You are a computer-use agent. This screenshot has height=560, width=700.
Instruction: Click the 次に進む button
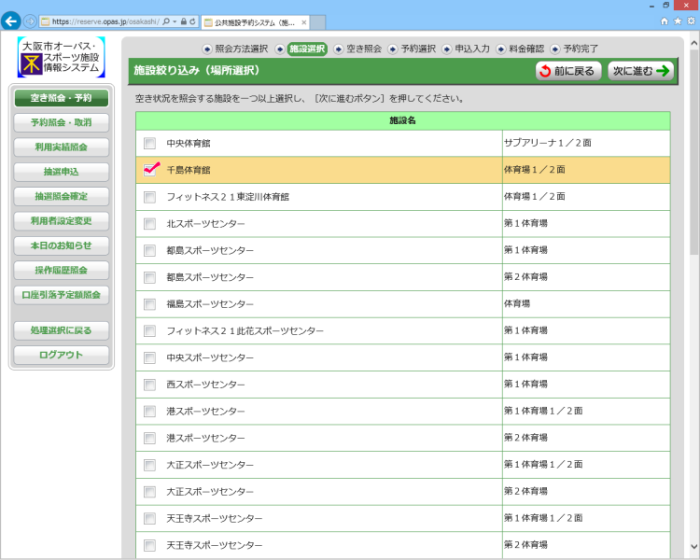point(641,71)
